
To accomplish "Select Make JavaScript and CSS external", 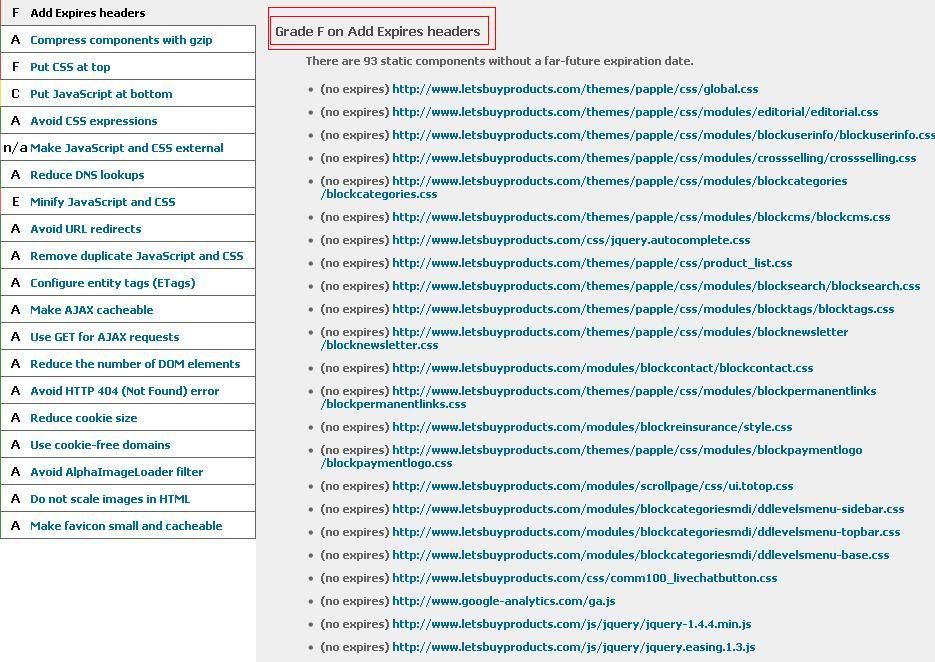I will click(x=126, y=148).
